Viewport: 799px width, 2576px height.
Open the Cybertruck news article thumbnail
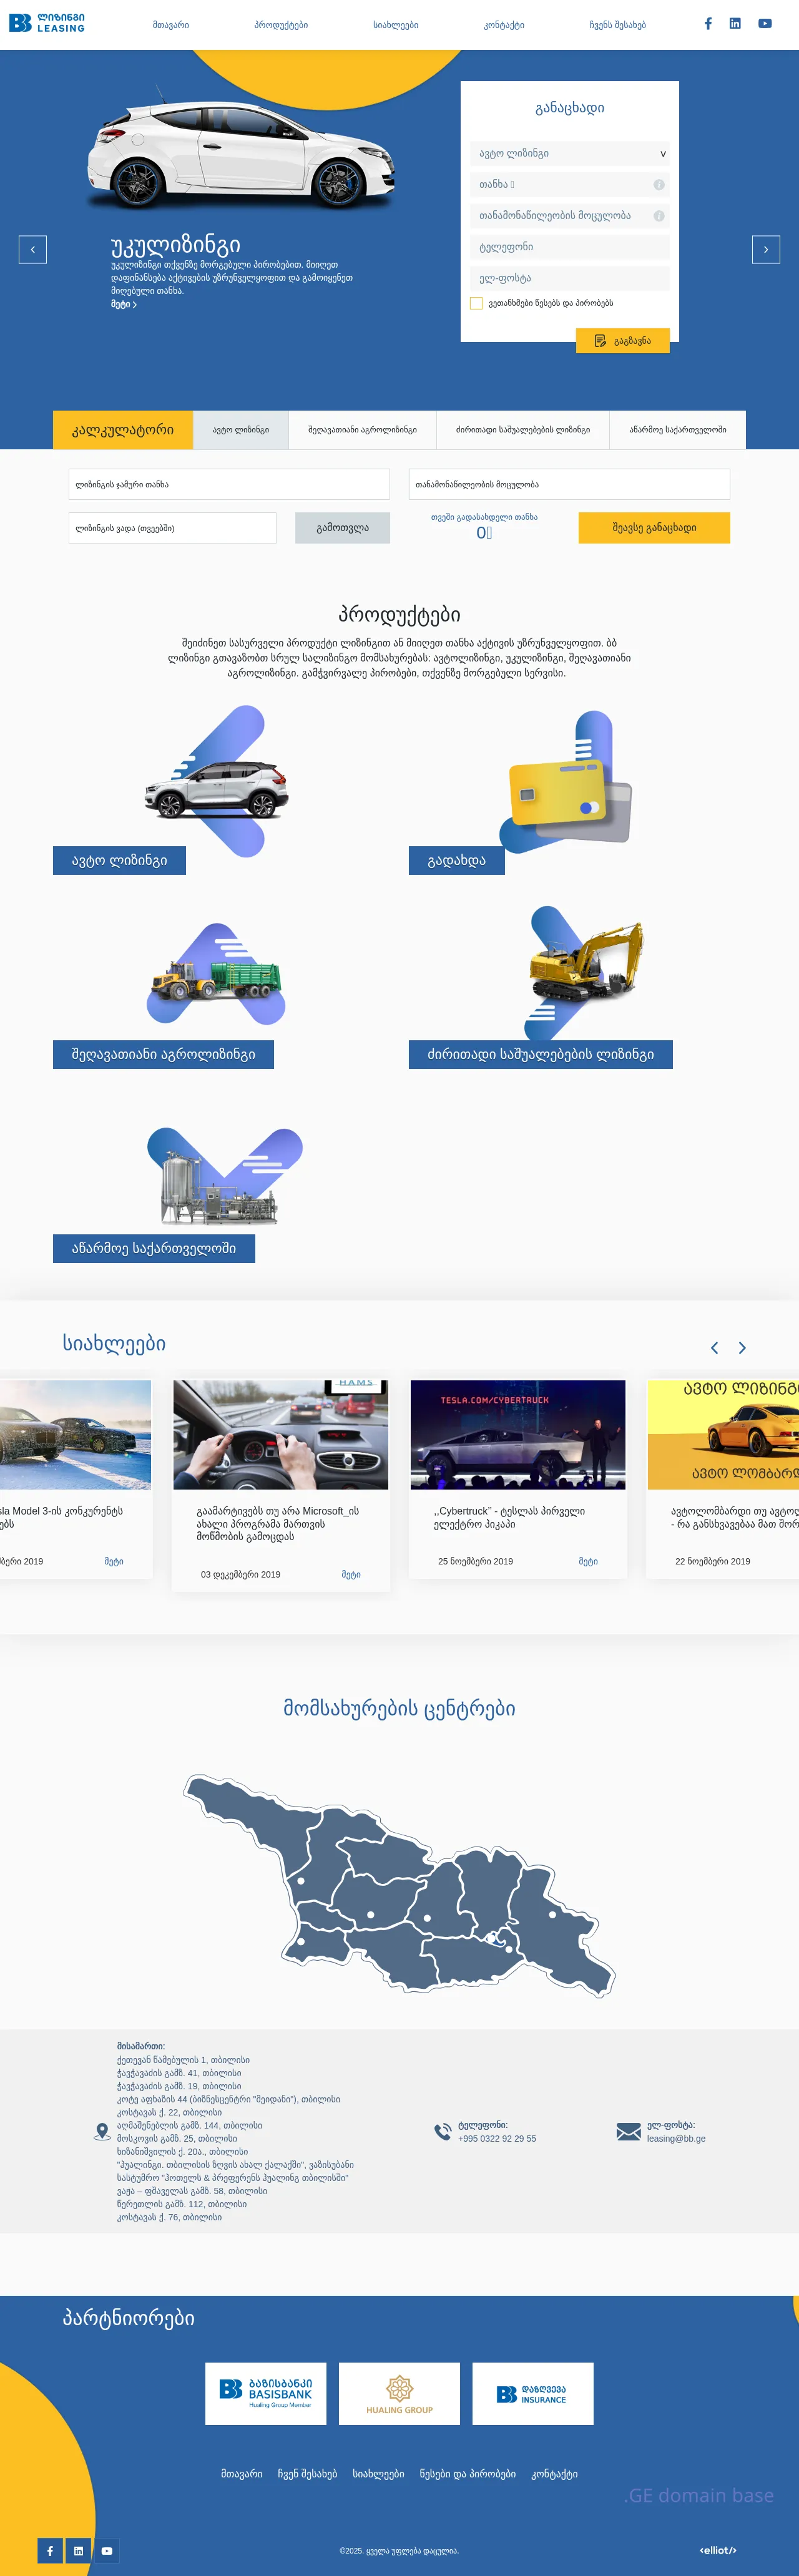[517, 1434]
